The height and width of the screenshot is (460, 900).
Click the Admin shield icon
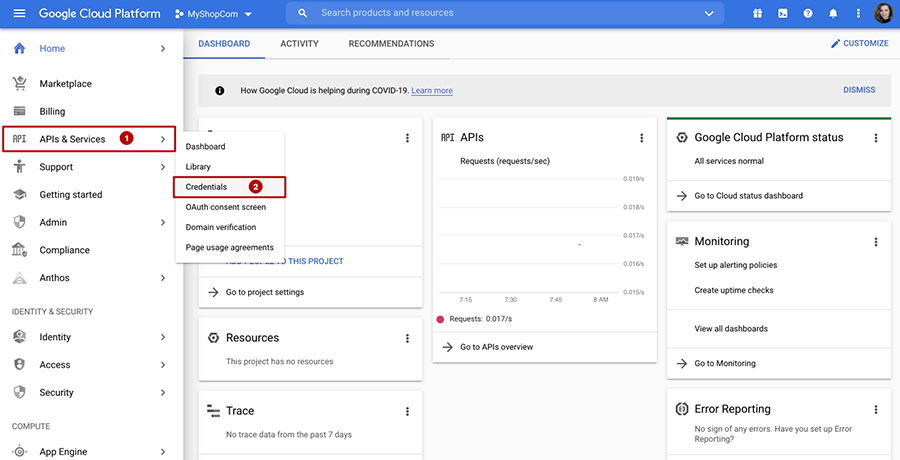(20, 222)
